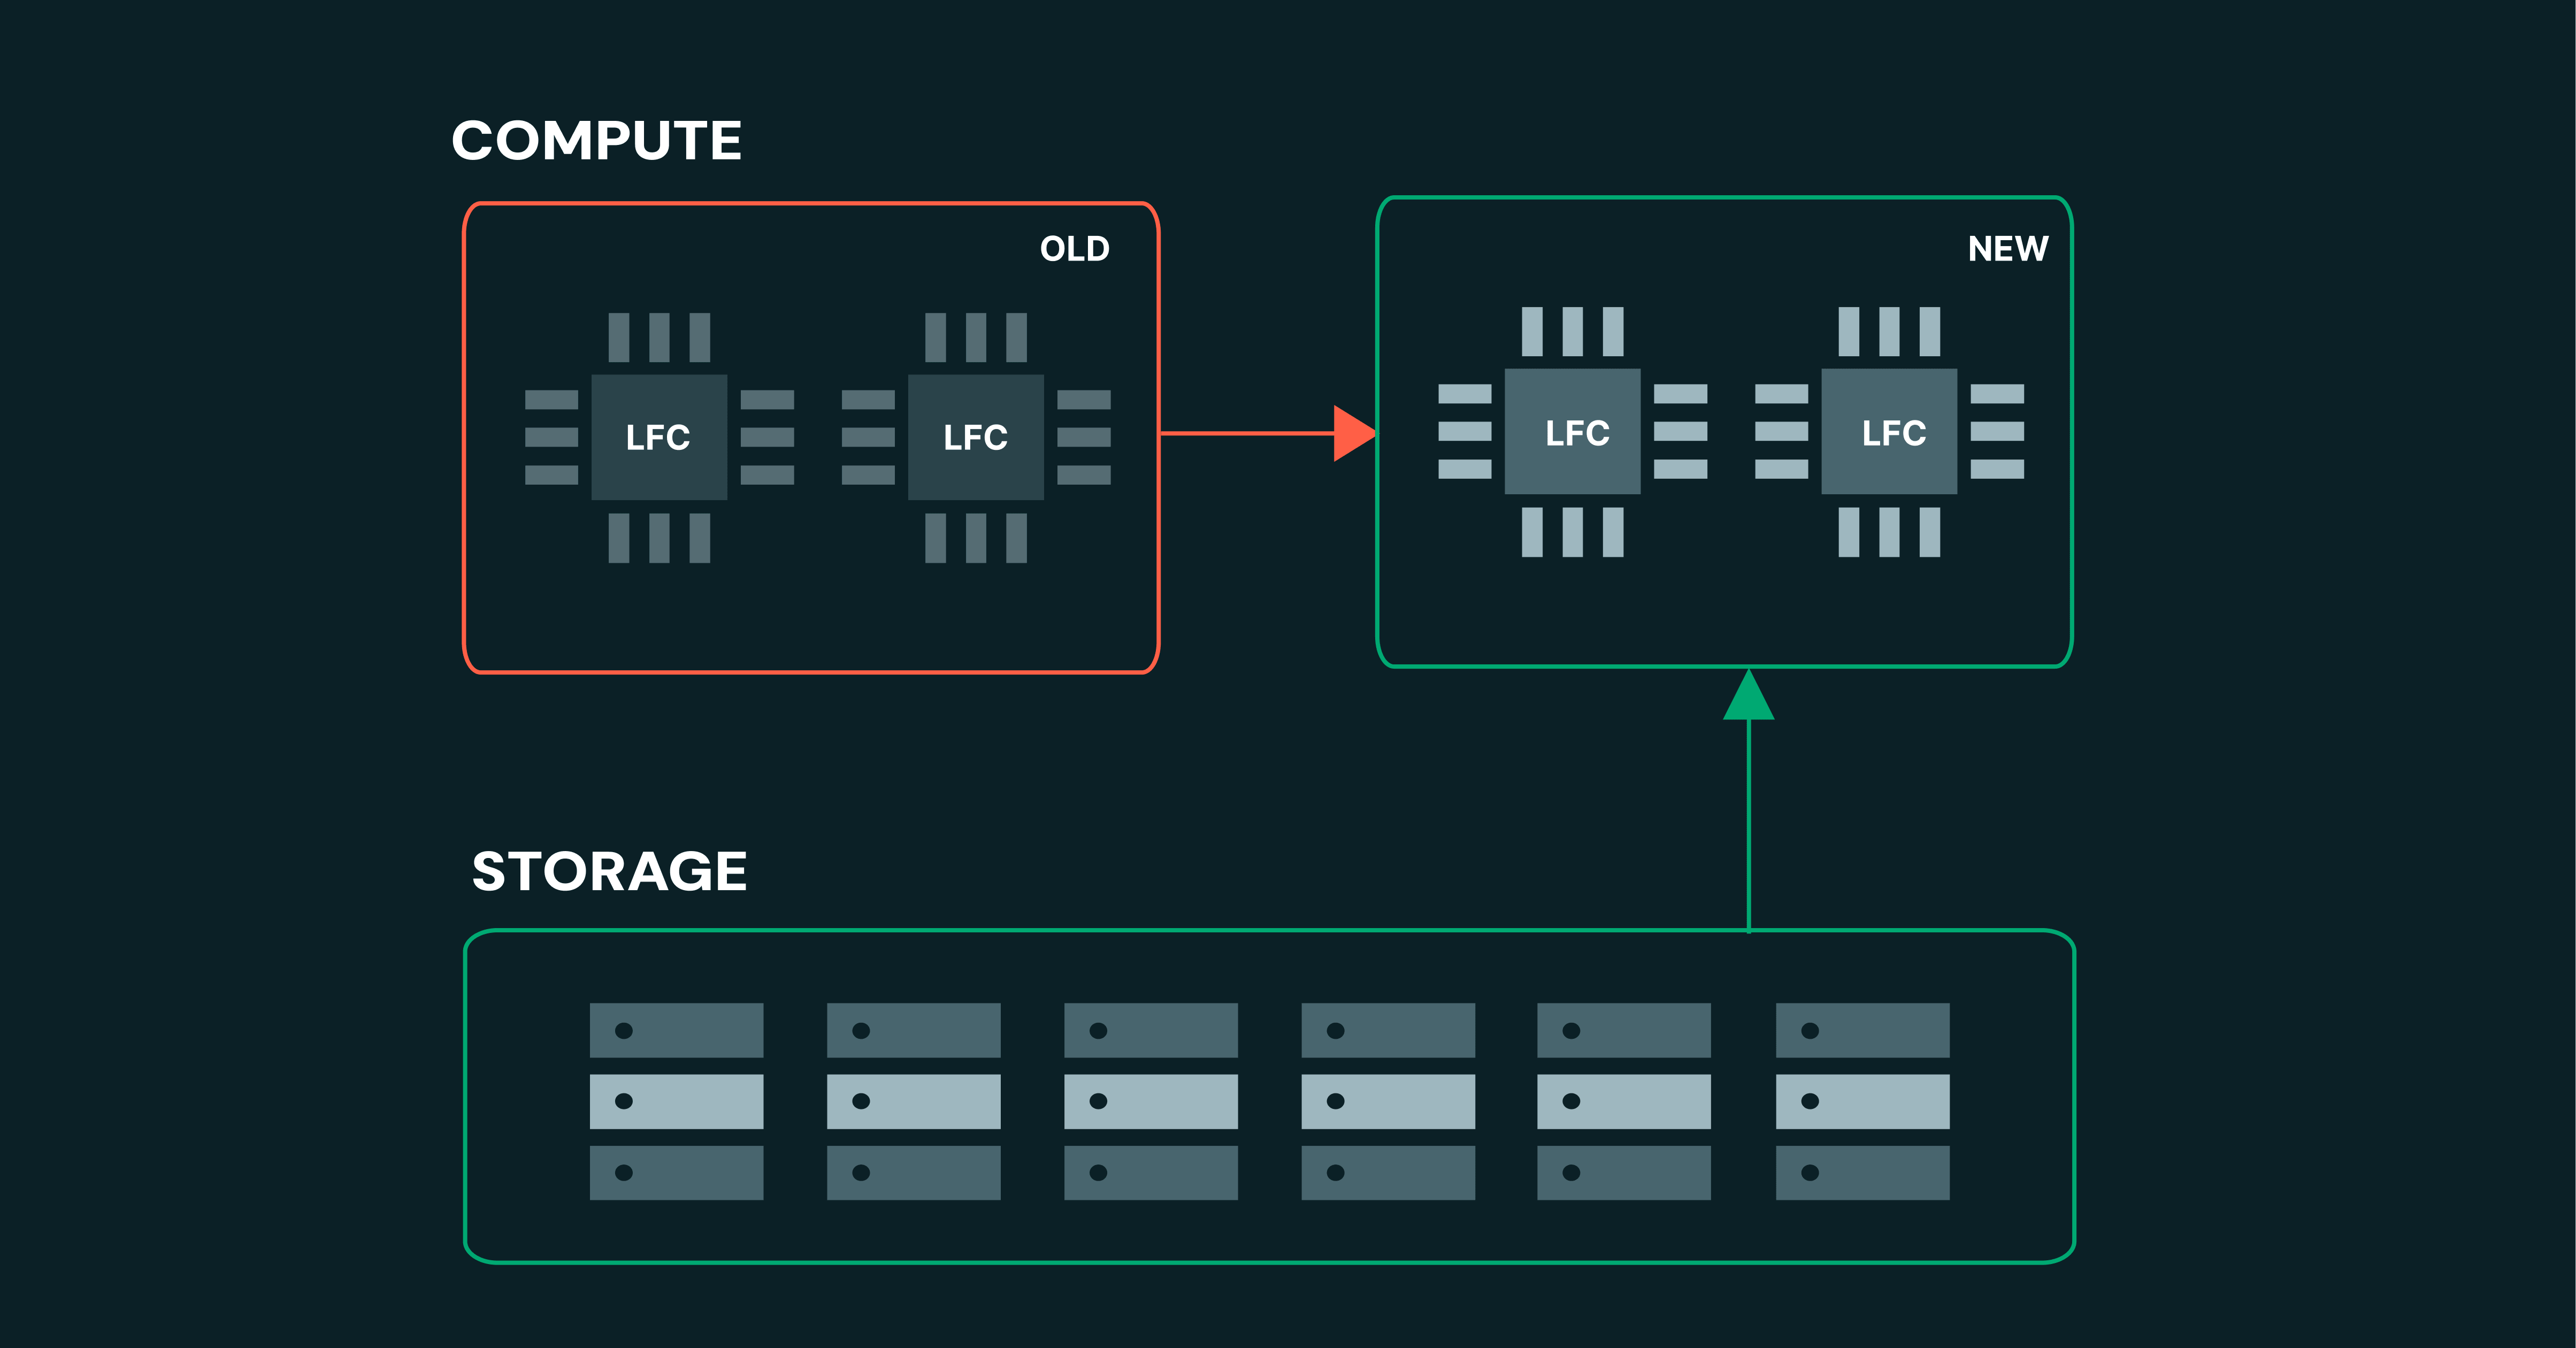Viewport: 2576px width, 1348px height.
Task: Click the red horizontal connector line
Action: coord(1245,433)
